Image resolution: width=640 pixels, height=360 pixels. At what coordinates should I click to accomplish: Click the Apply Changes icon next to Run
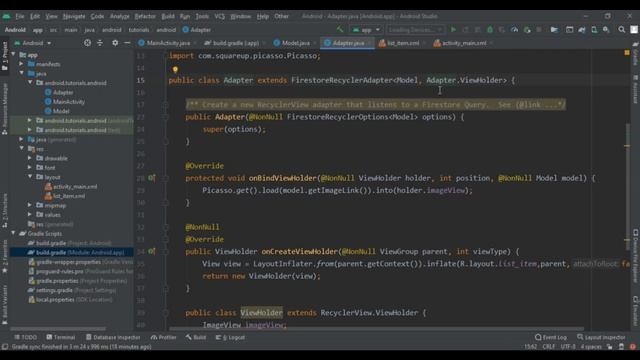[x=465, y=30]
